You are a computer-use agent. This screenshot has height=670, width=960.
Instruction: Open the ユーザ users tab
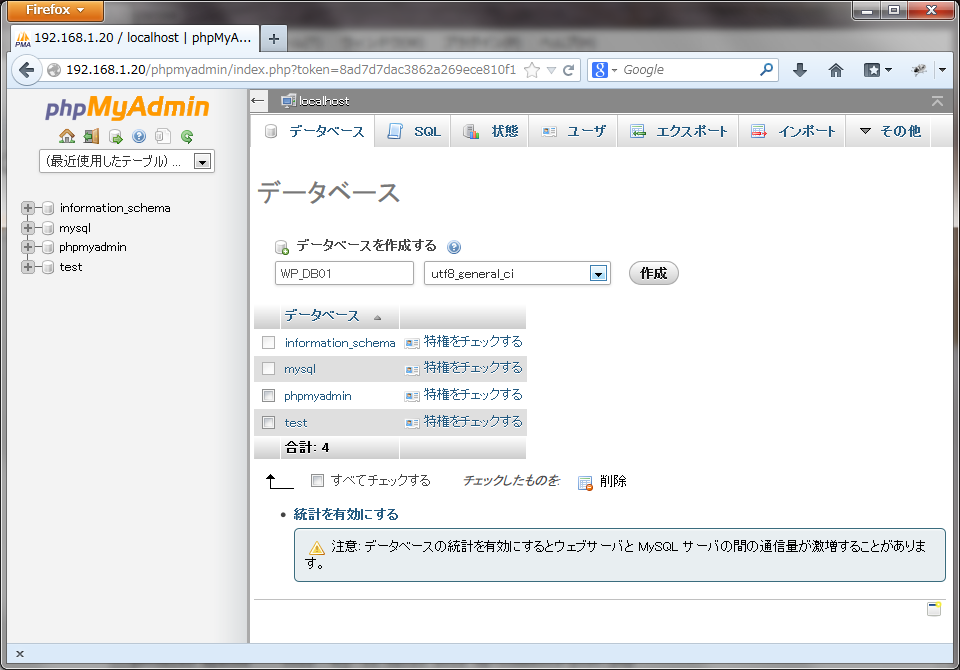click(574, 132)
